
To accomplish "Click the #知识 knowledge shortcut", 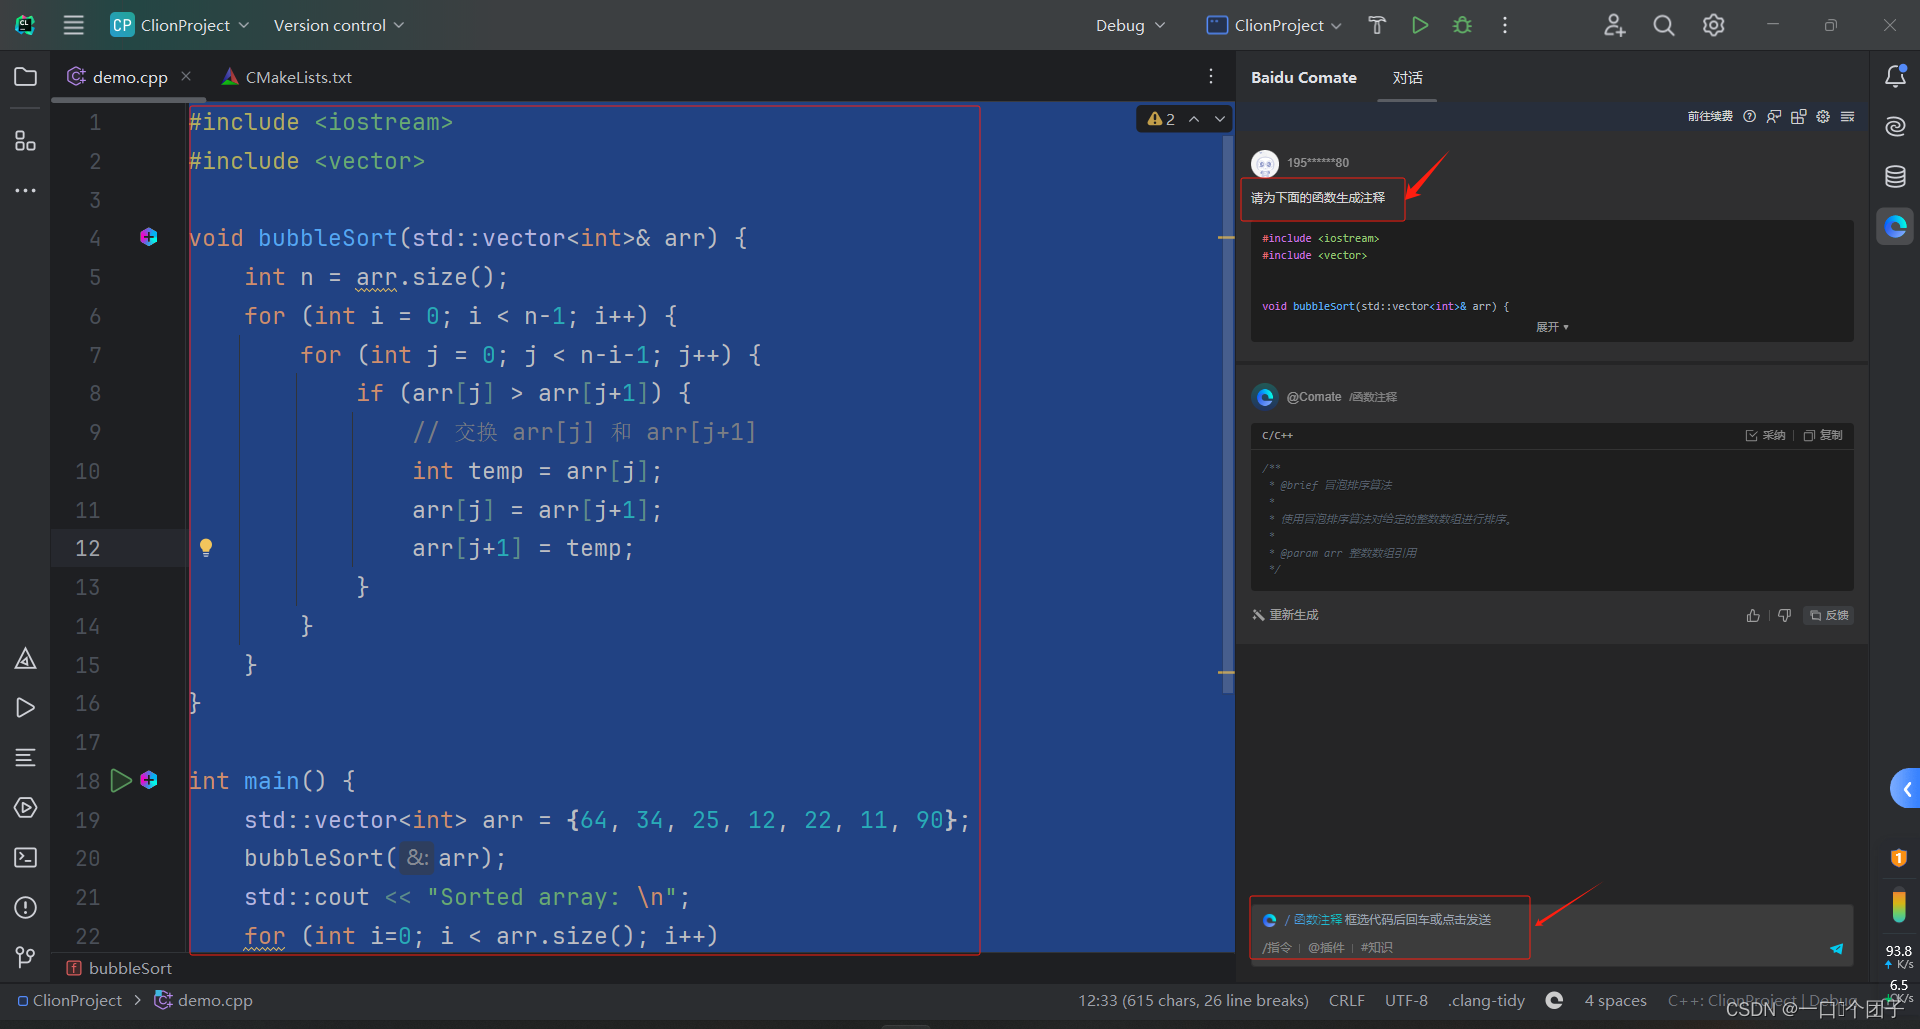I will click(x=1376, y=947).
